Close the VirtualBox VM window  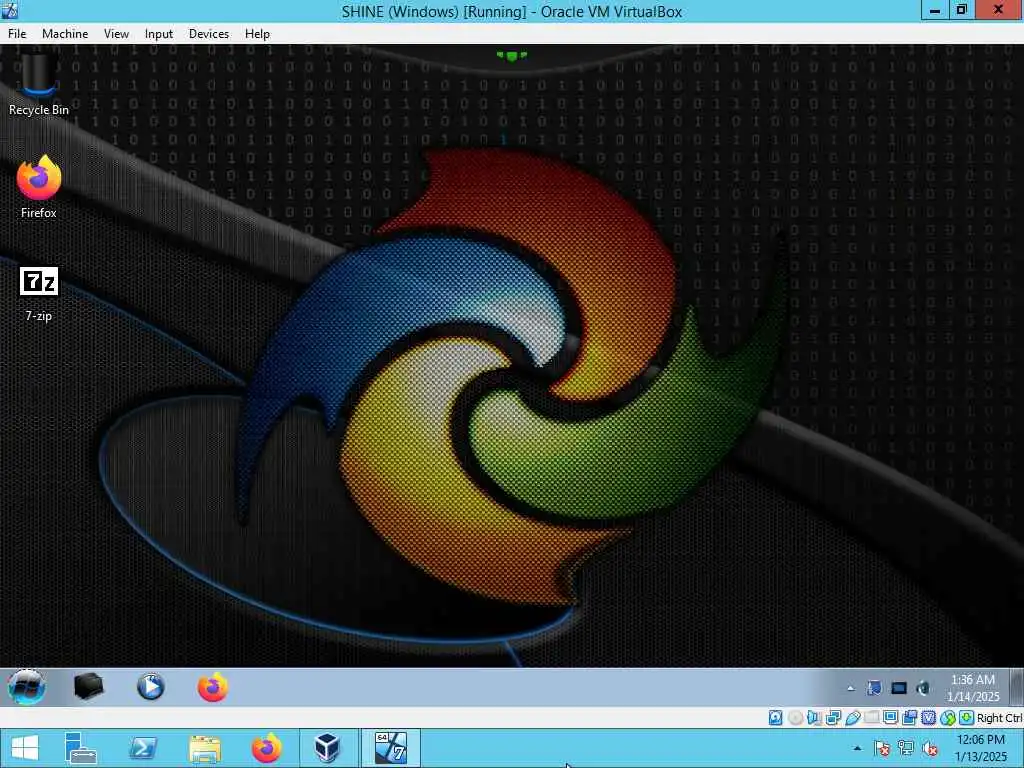click(x=999, y=10)
